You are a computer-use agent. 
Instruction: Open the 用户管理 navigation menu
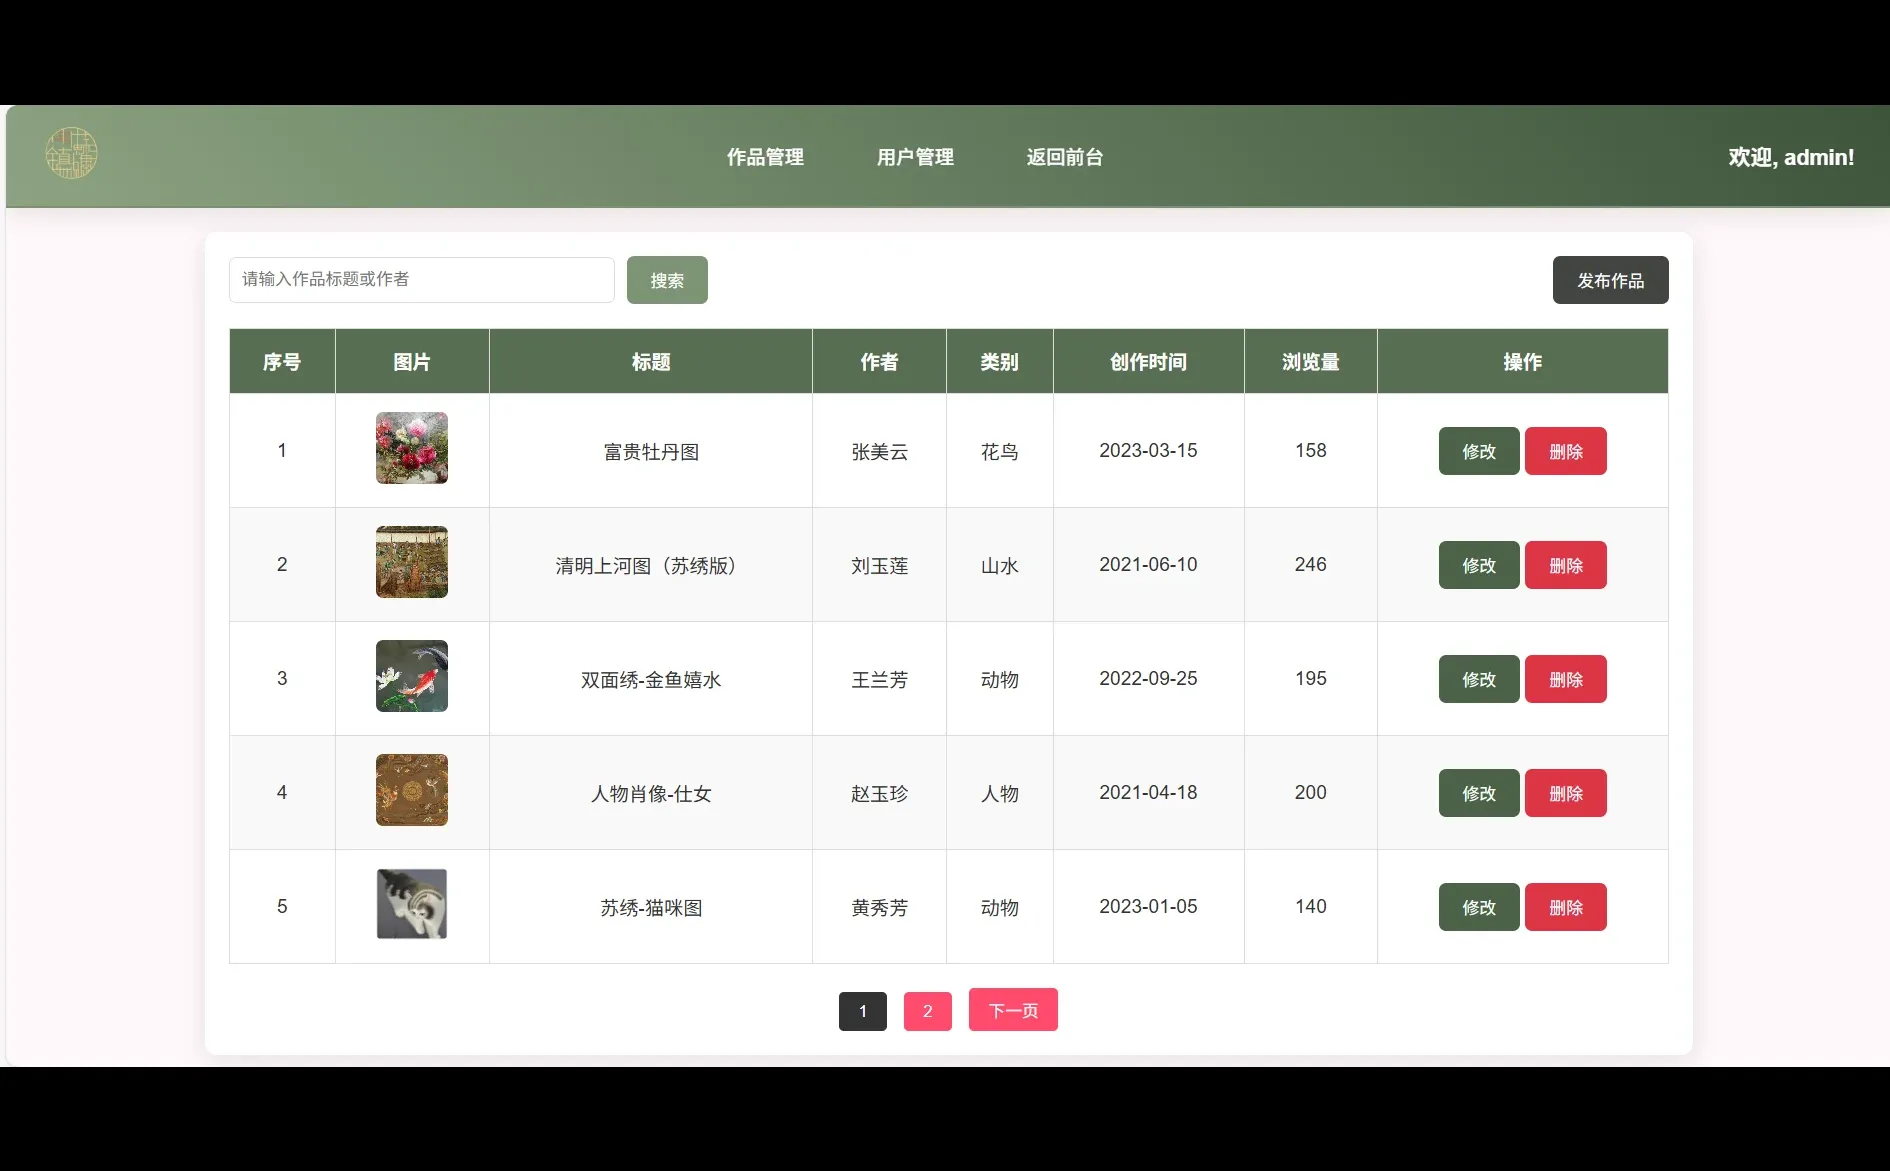(x=914, y=157)
